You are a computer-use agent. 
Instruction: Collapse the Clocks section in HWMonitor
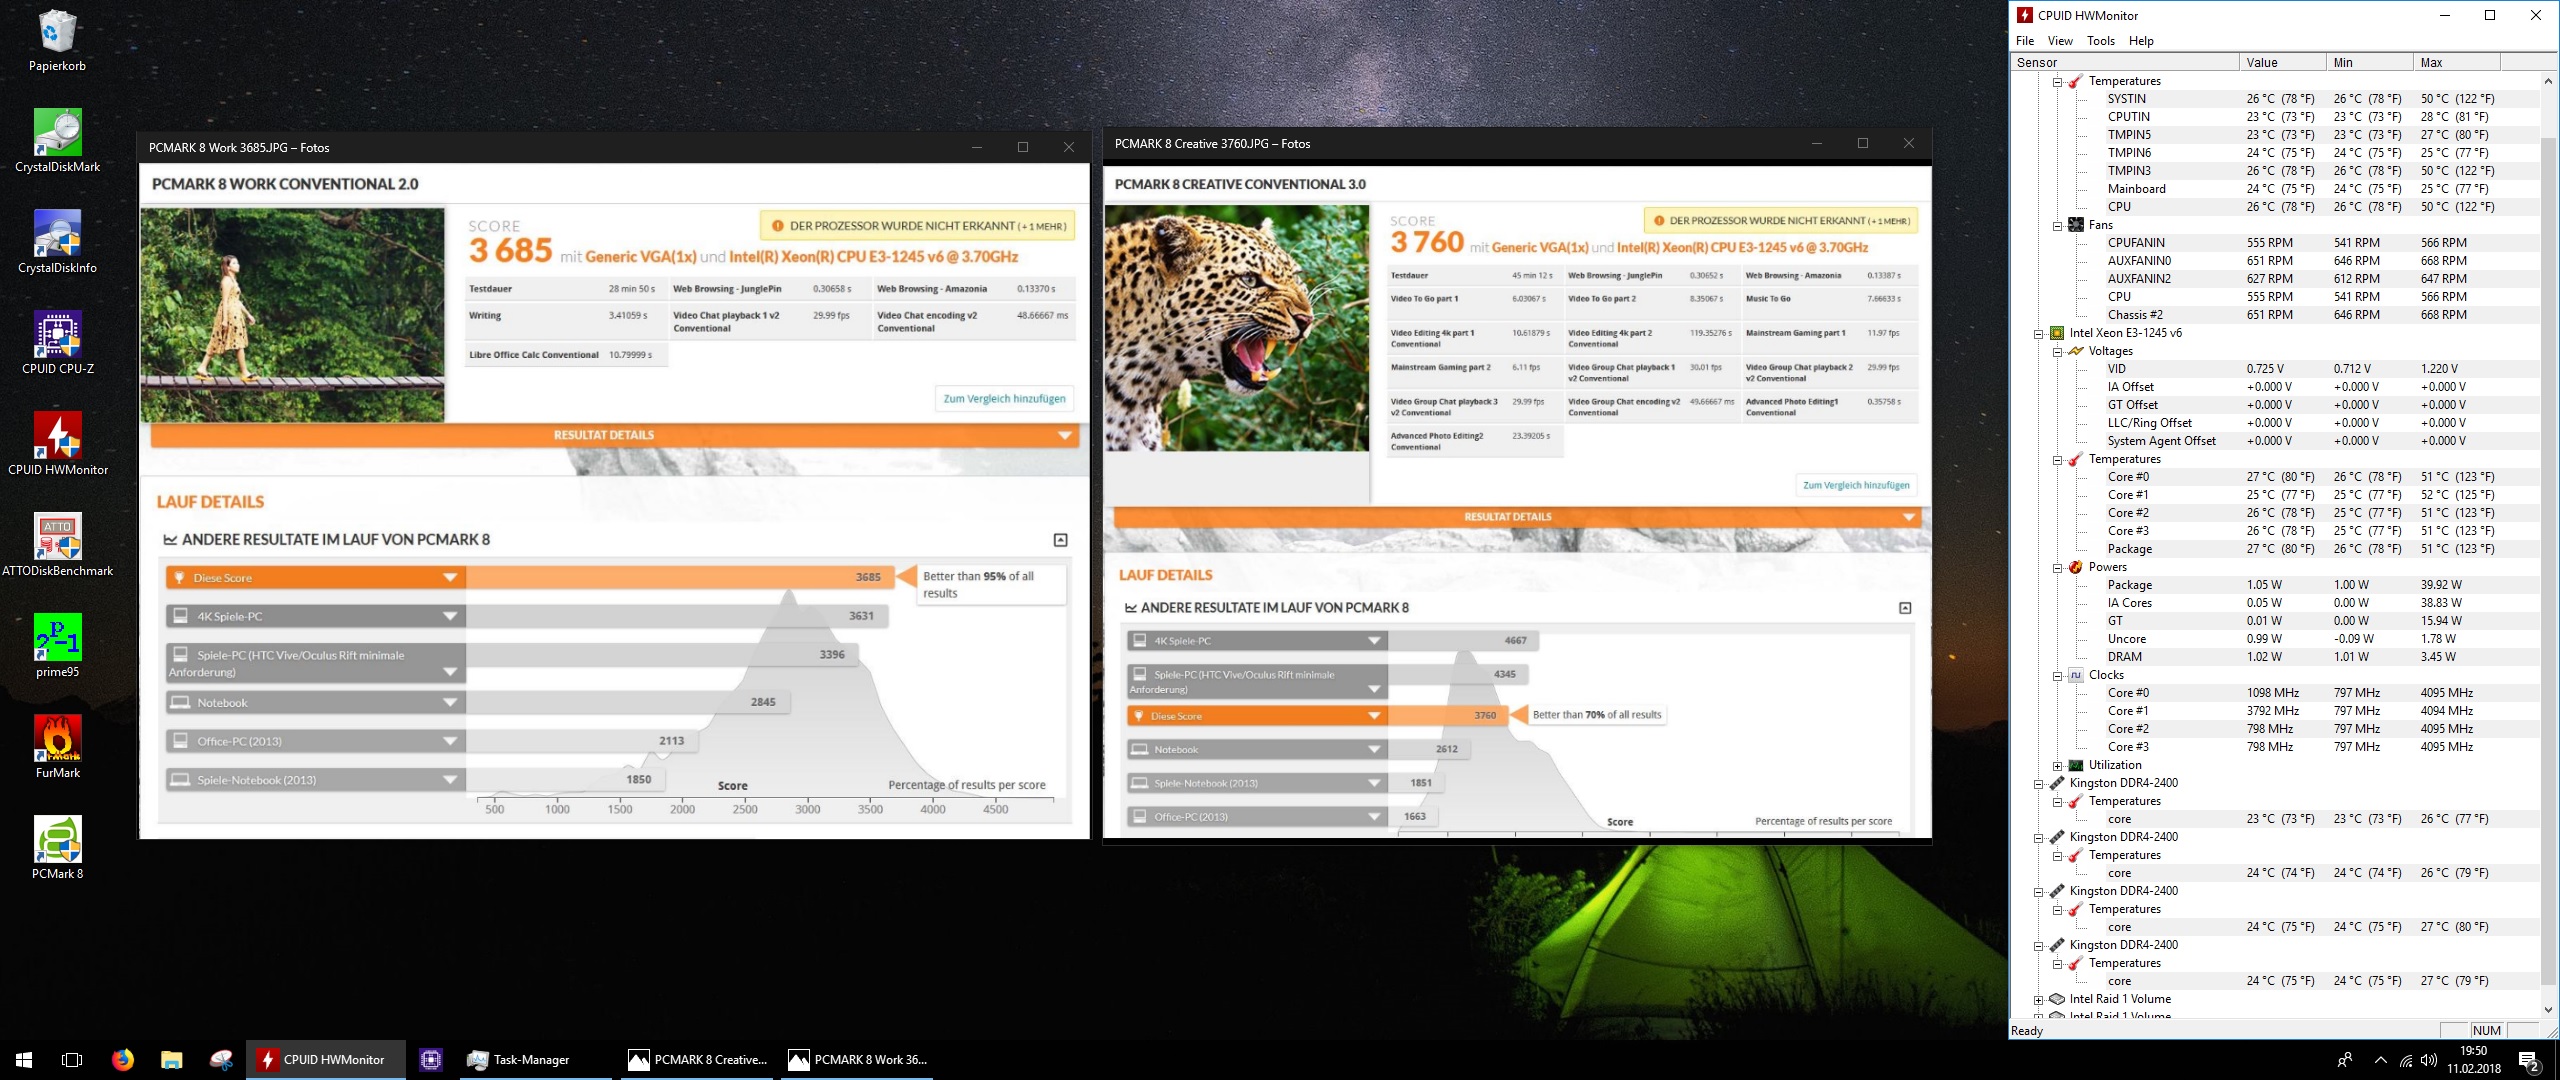click(2057, 675)
